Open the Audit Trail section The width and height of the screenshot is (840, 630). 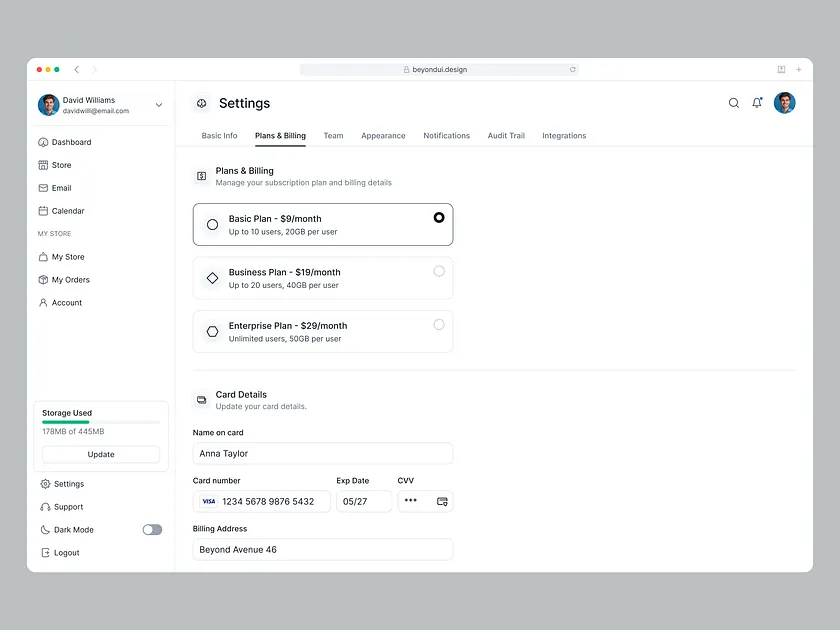click(506, 135)
